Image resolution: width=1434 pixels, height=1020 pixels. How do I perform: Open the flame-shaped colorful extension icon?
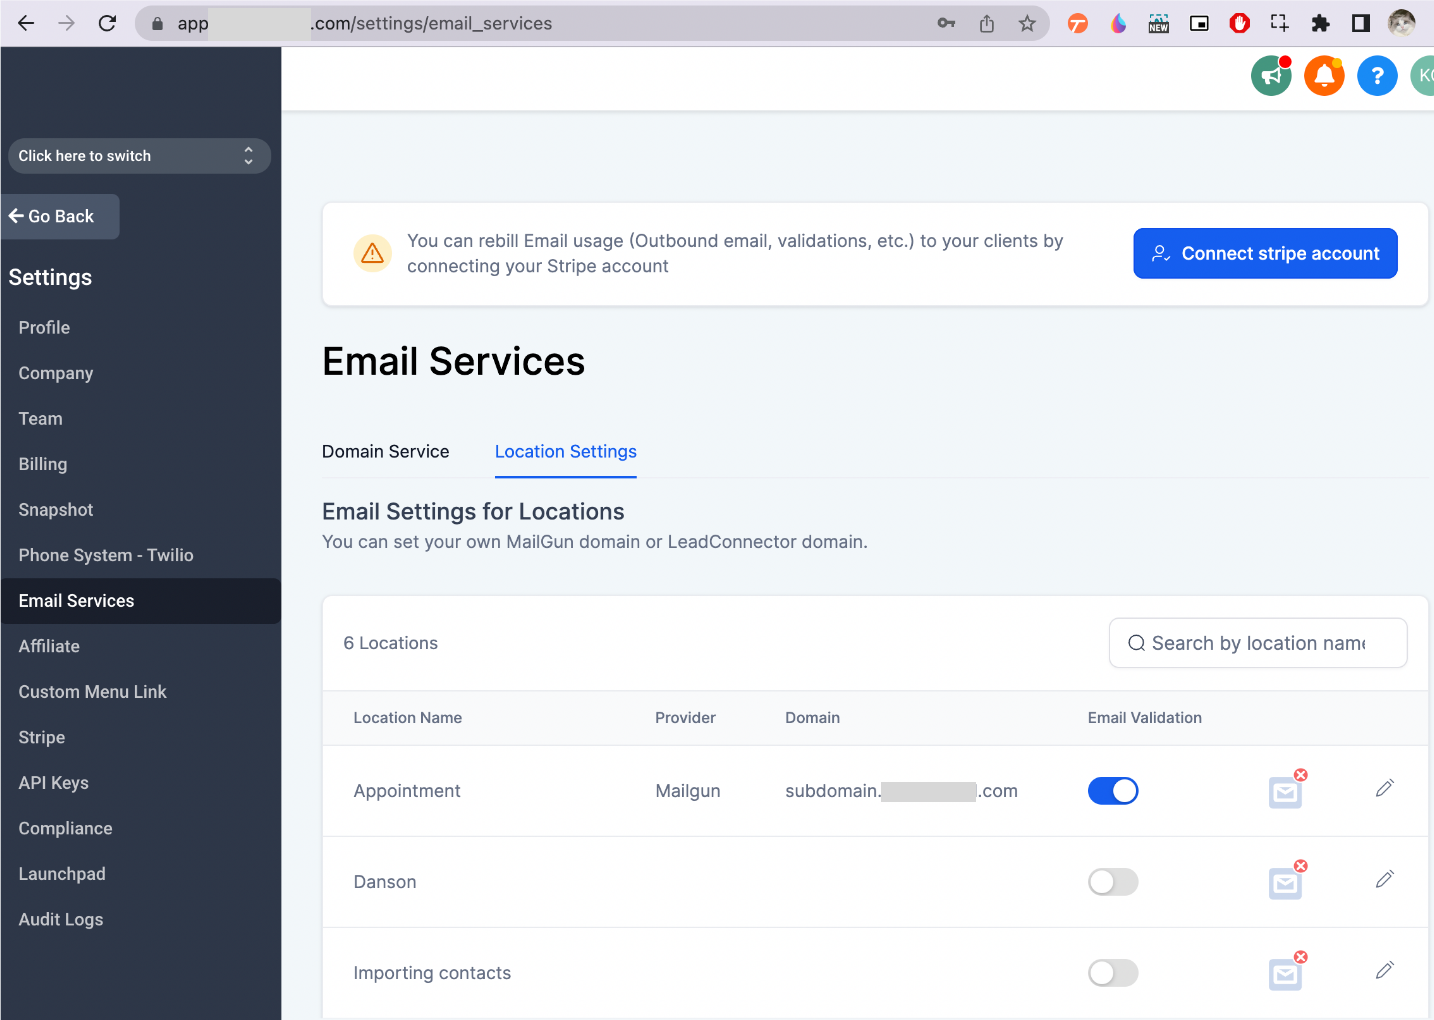click(x=1119, y=23)
